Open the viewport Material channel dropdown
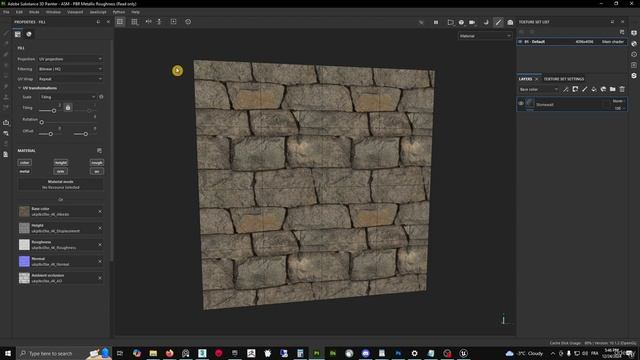640x360 pixels. coord(484,36)
